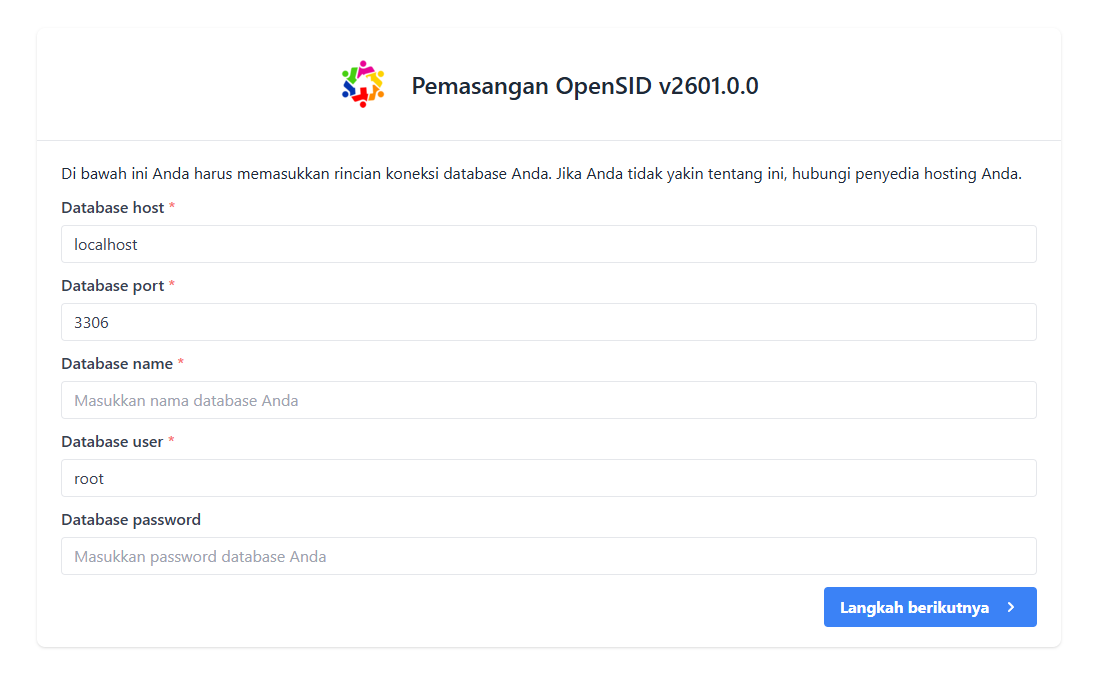Click the red asterisk beside Database port
Image resolution: width=1112 pixels, height=681 pixels.
[172, 285]
